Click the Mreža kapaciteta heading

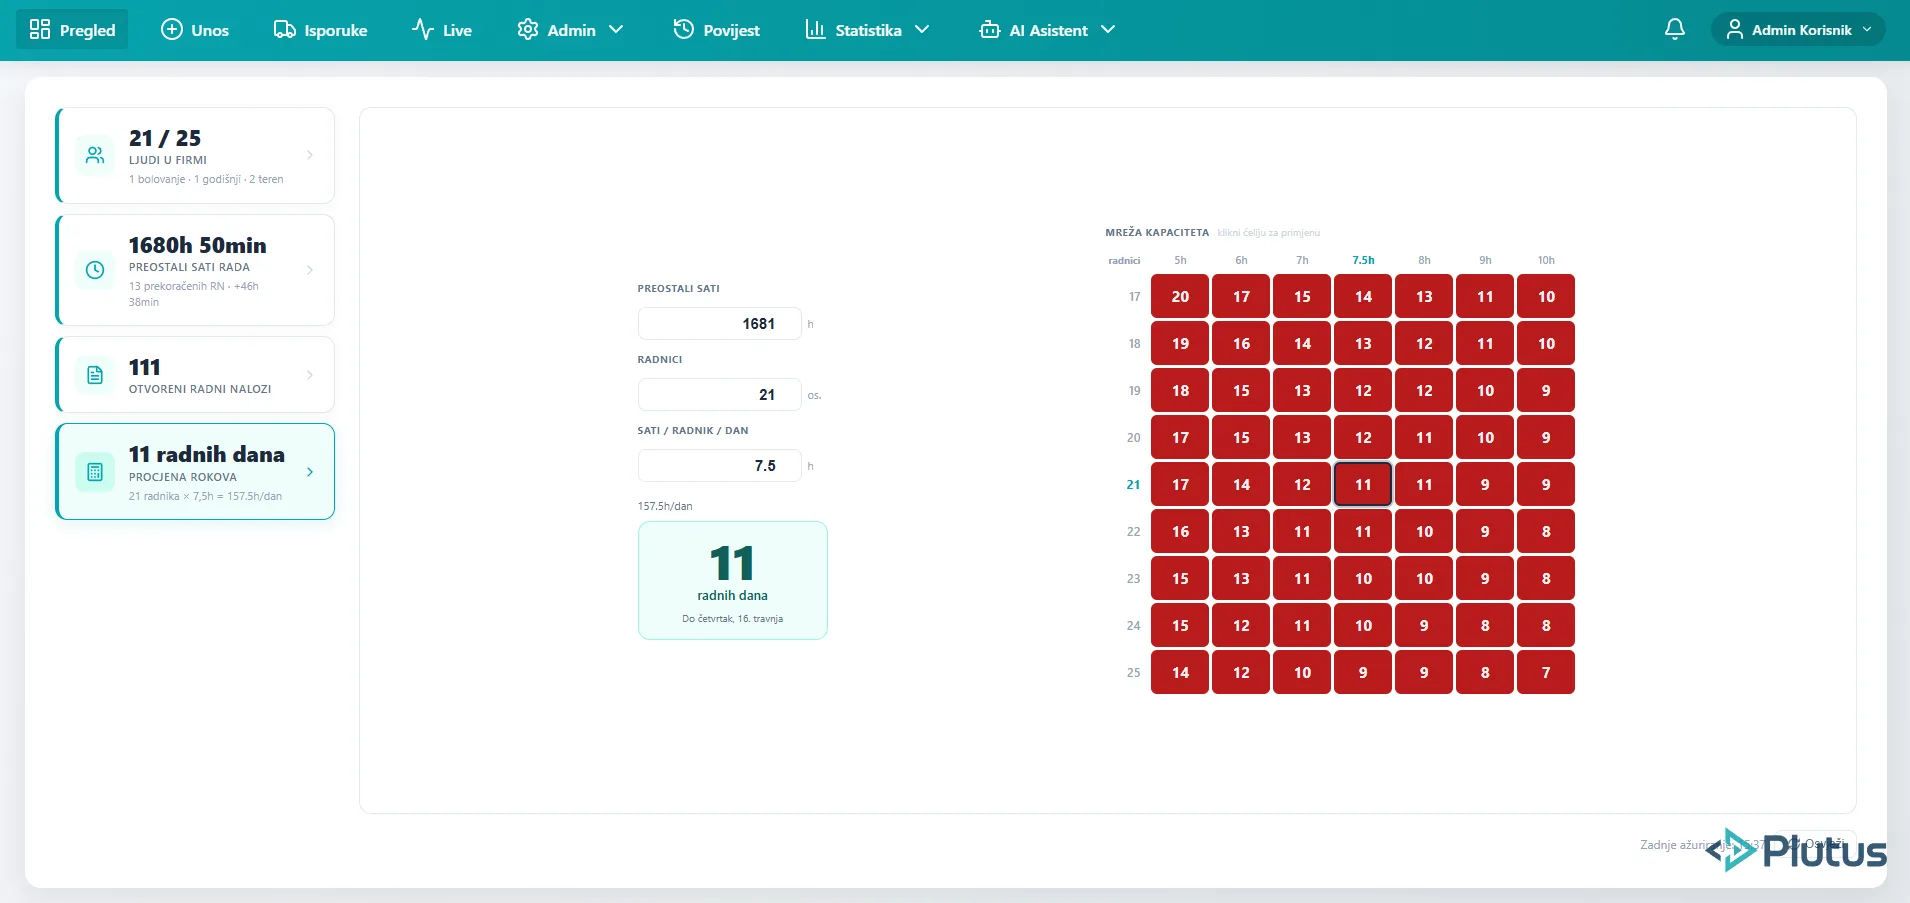coord(1157,232)
